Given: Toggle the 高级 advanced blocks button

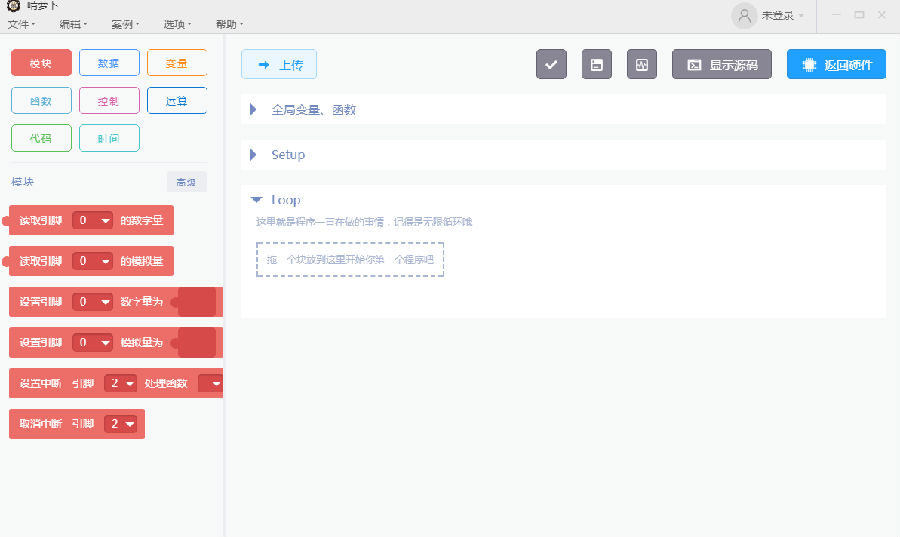Looking at the screenshot, I should [186, 182].
